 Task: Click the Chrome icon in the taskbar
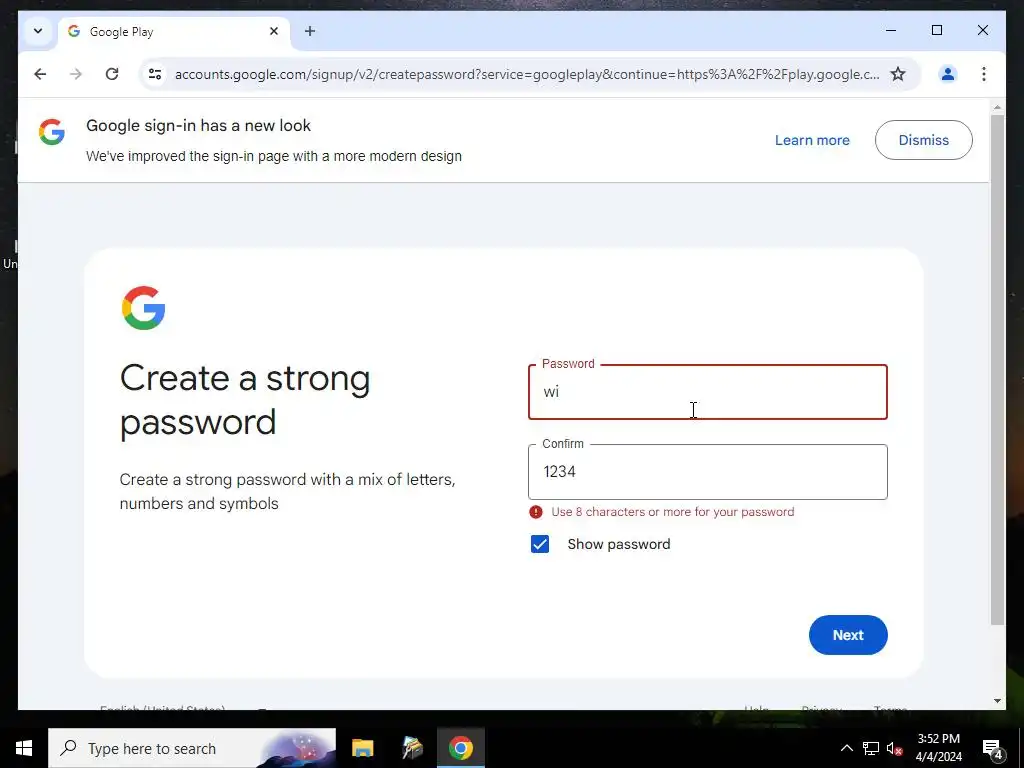[x=460, y=748]
